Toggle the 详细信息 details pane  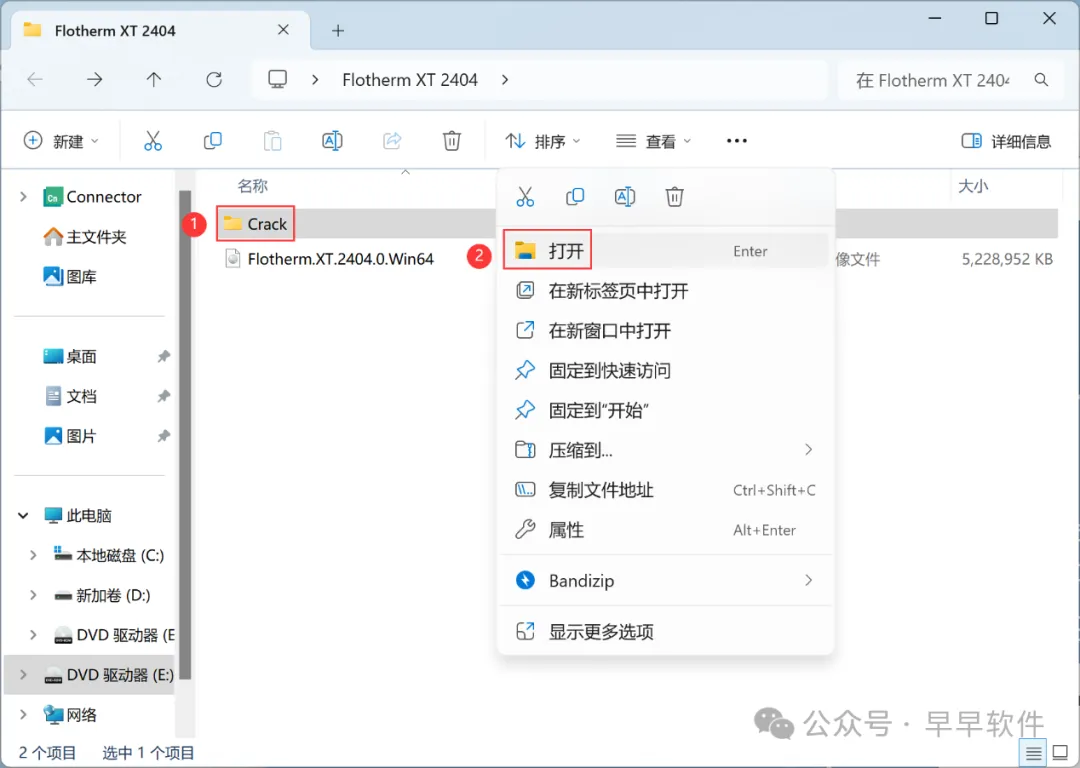pos(1006,141)
